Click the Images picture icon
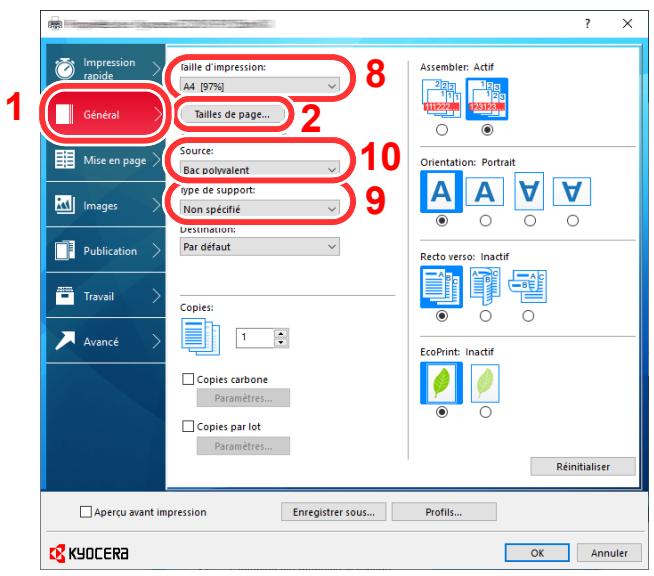Viewport: 654px width, 576px height. click(x=65, y=205)
